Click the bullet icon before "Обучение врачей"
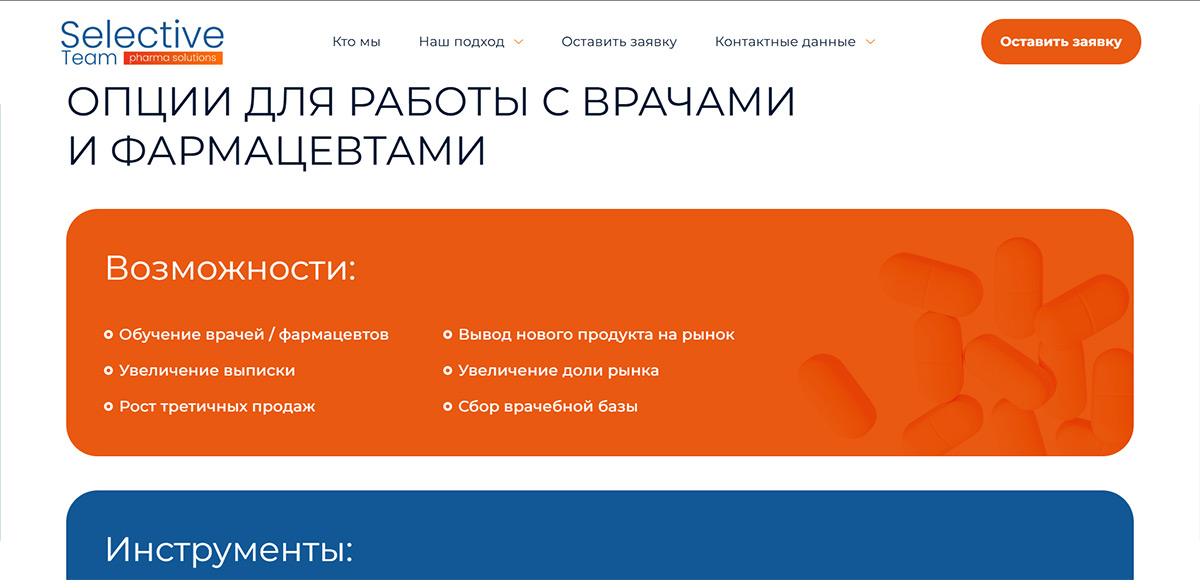This screenshot has width=1200, height=580. click(108, 335)
